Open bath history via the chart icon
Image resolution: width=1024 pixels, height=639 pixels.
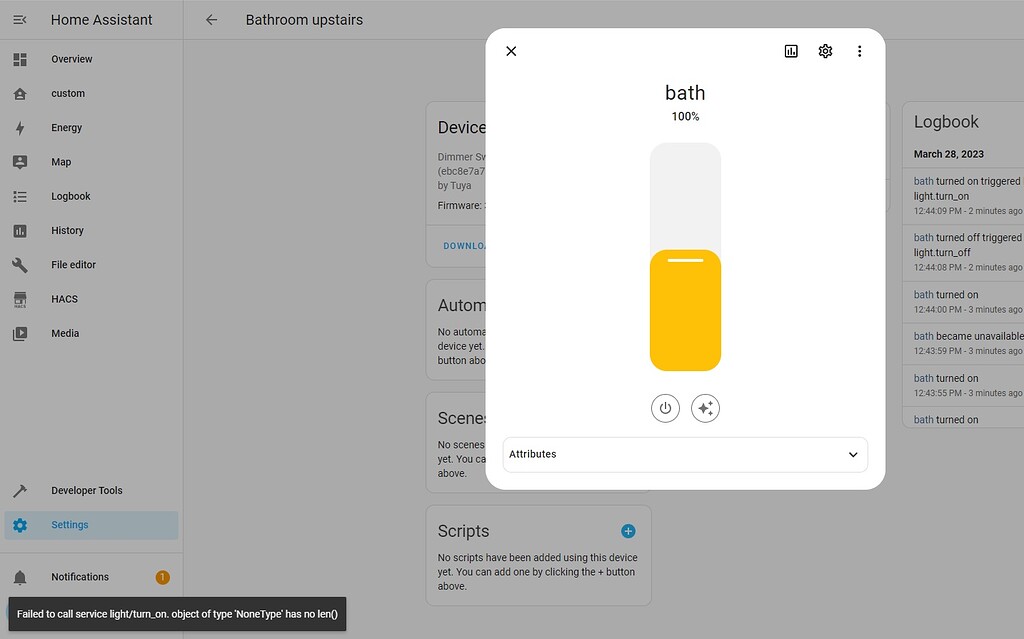click(790, 50)
